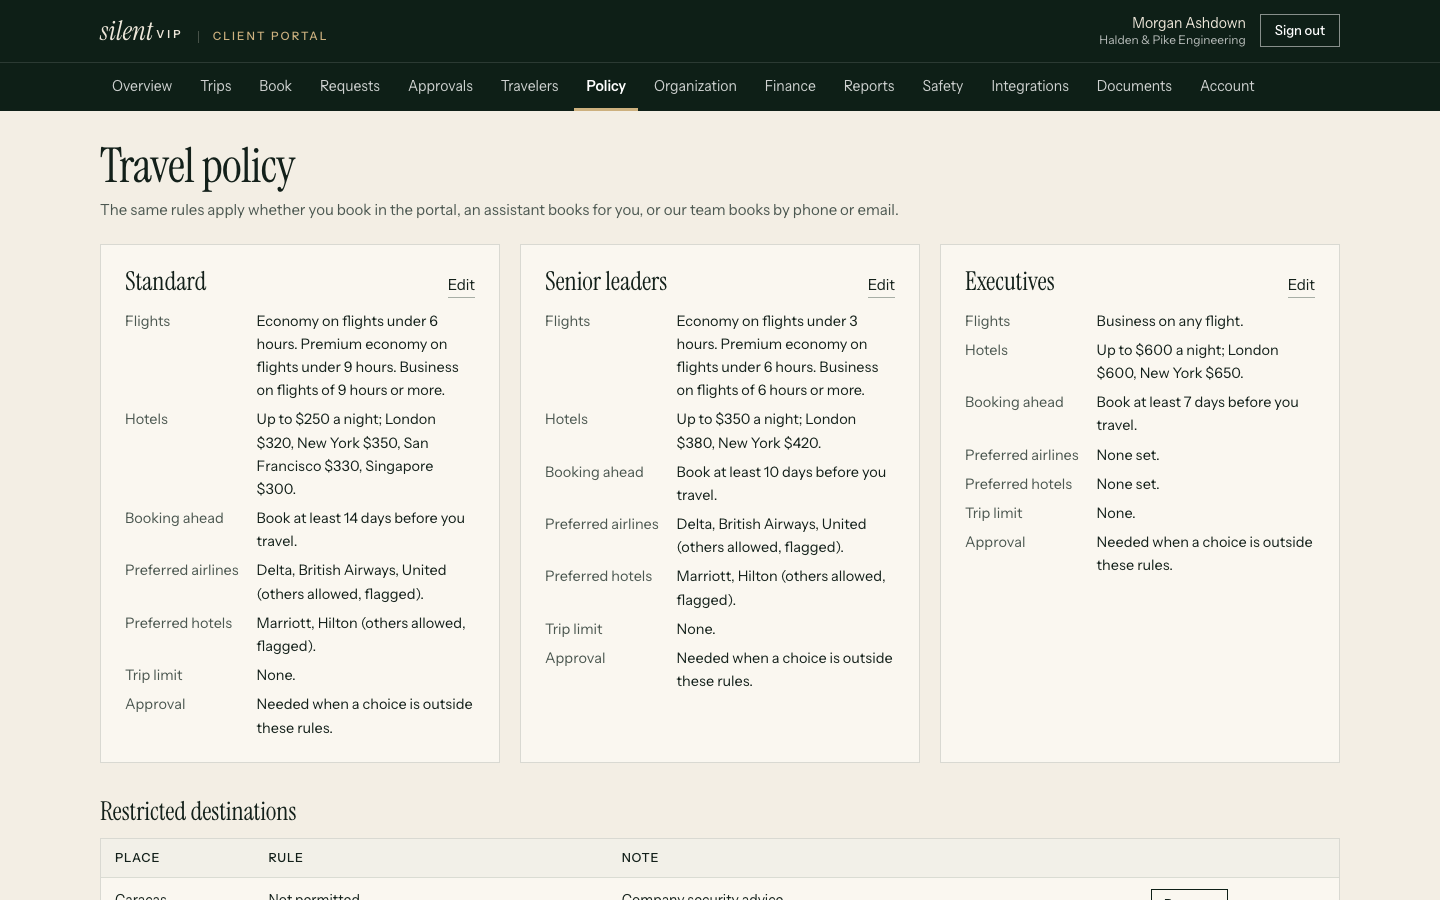Screen dimensions: 1440x900
Task: Click the Standard card title
Action: tap(166, 282)
